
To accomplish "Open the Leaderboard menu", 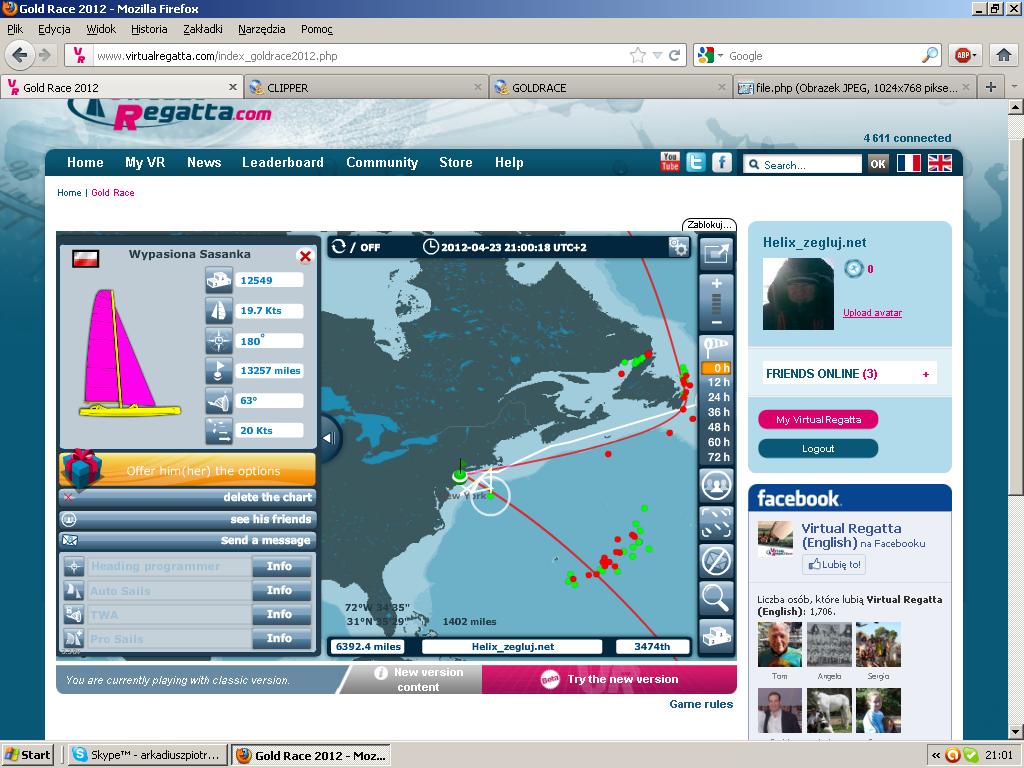I will click(282, 162).
